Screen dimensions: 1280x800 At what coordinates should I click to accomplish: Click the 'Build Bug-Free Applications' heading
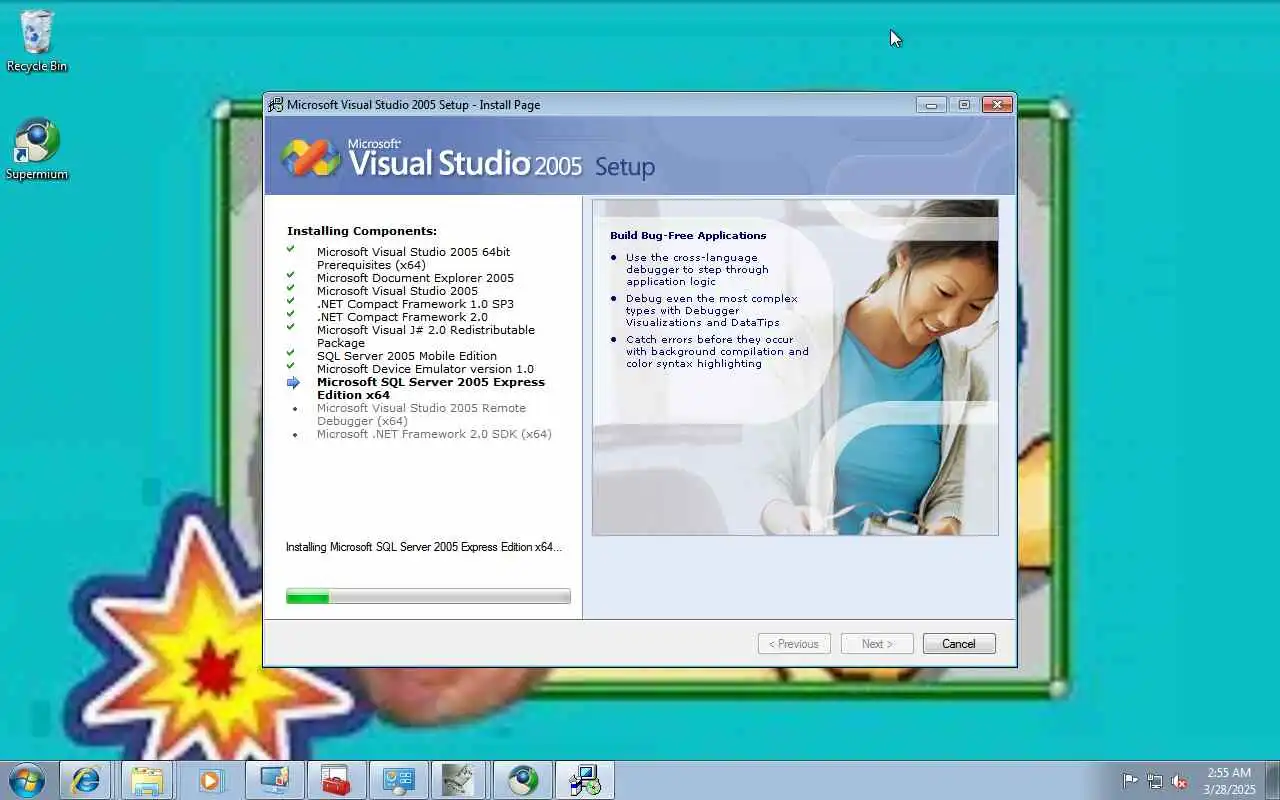click(x=688, y=236)
